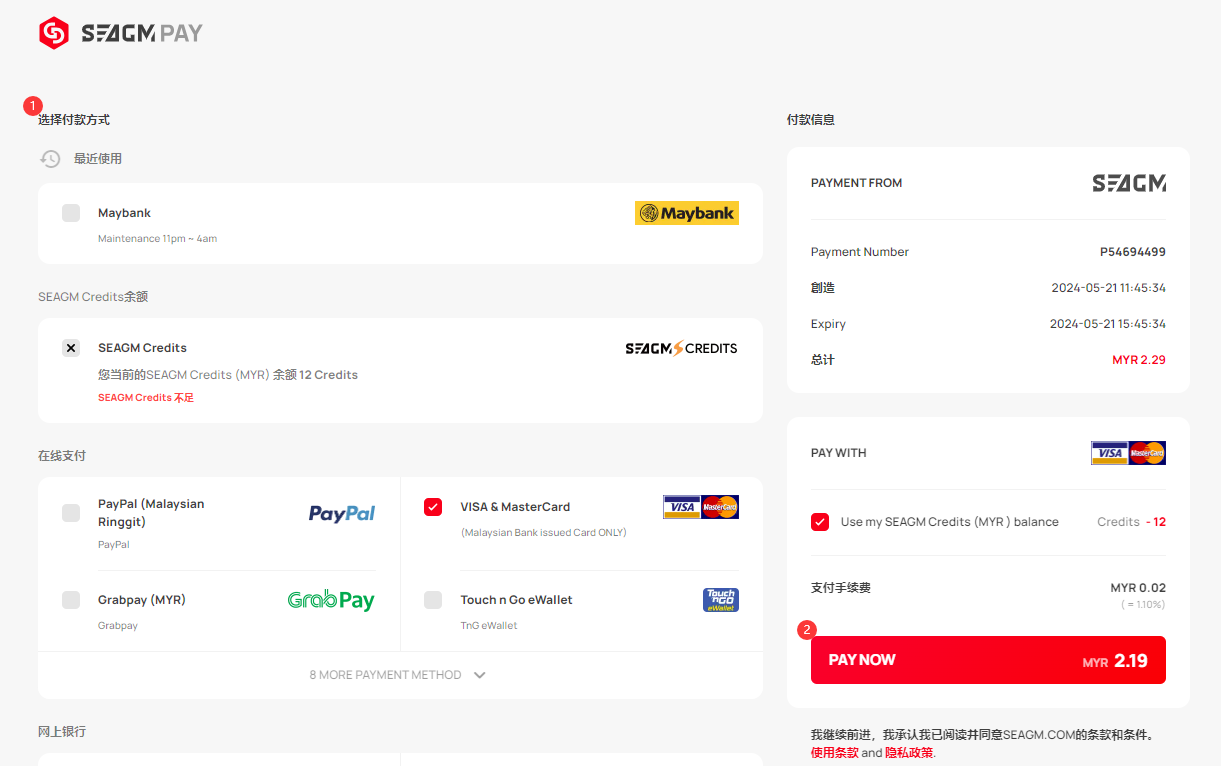
Task: Click the red 'SEAGM Credits 不足' warning
Action: click(x=146, y=398)
